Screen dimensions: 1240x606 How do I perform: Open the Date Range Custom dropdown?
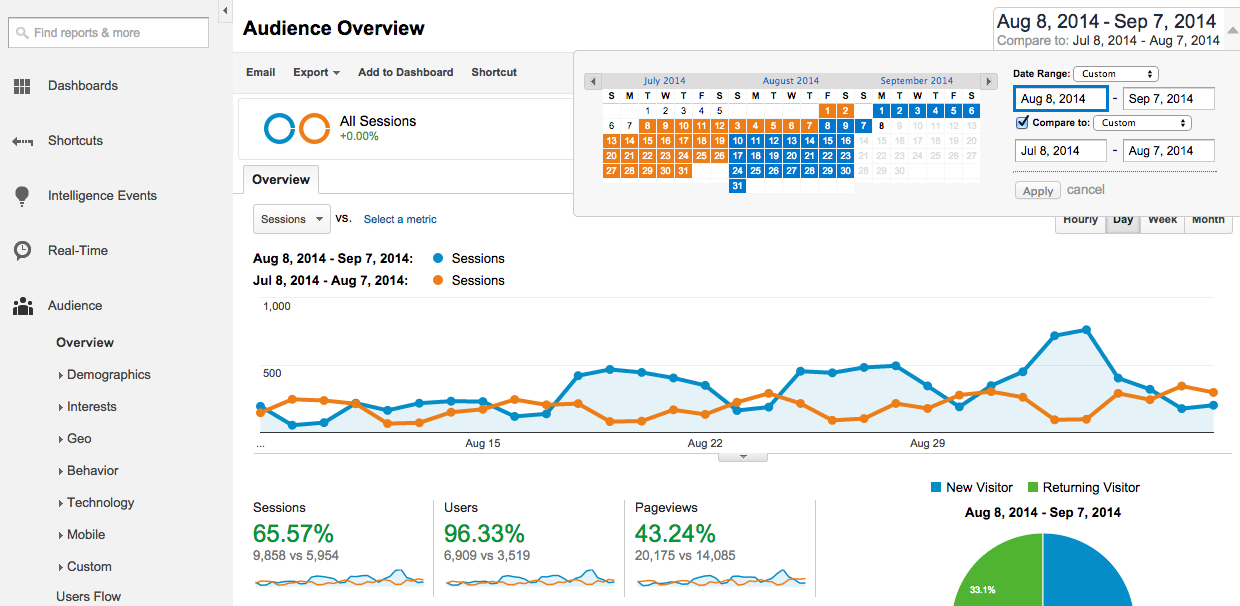click(1115, 74)
